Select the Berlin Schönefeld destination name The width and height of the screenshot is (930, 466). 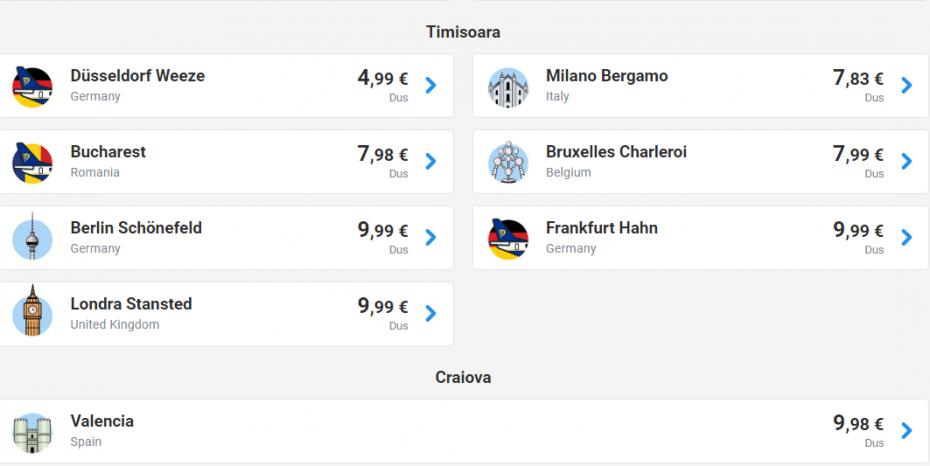[136, 228]
